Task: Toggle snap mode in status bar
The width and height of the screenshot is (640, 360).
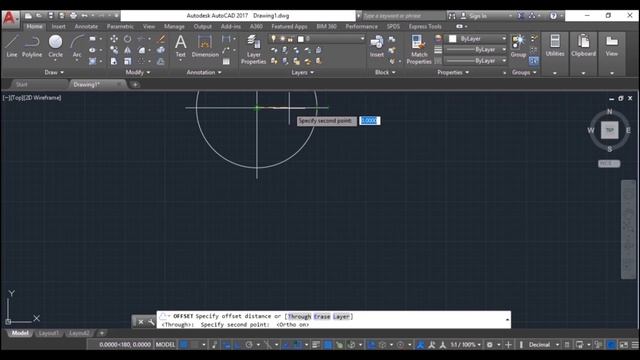Action: [196, 345]
